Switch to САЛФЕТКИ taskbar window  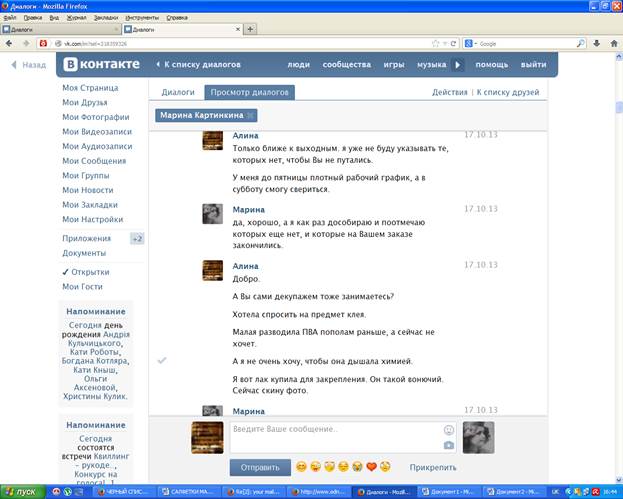click(x=189, y=492)
